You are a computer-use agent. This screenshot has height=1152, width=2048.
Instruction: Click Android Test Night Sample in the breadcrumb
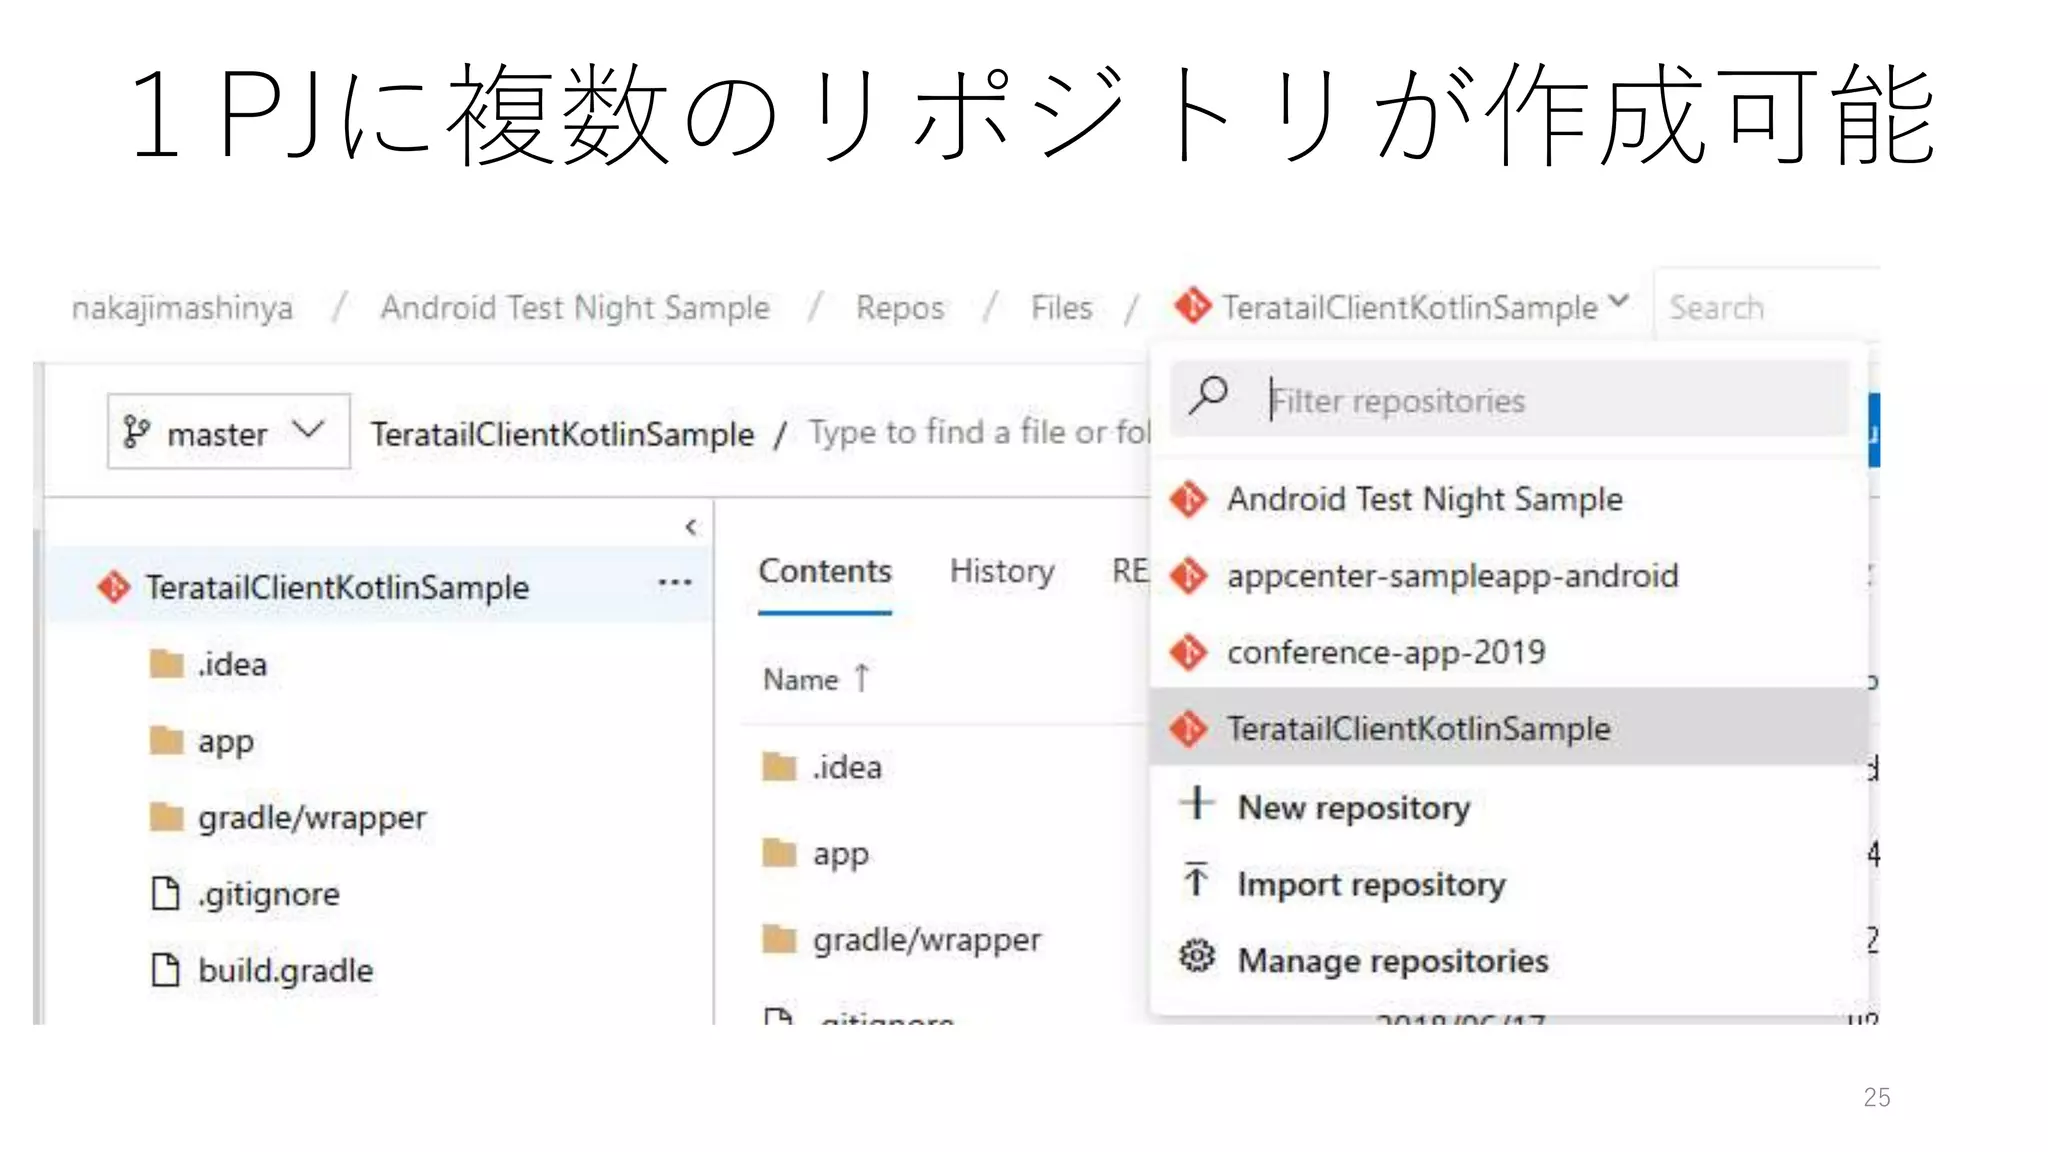coord(575,308)
